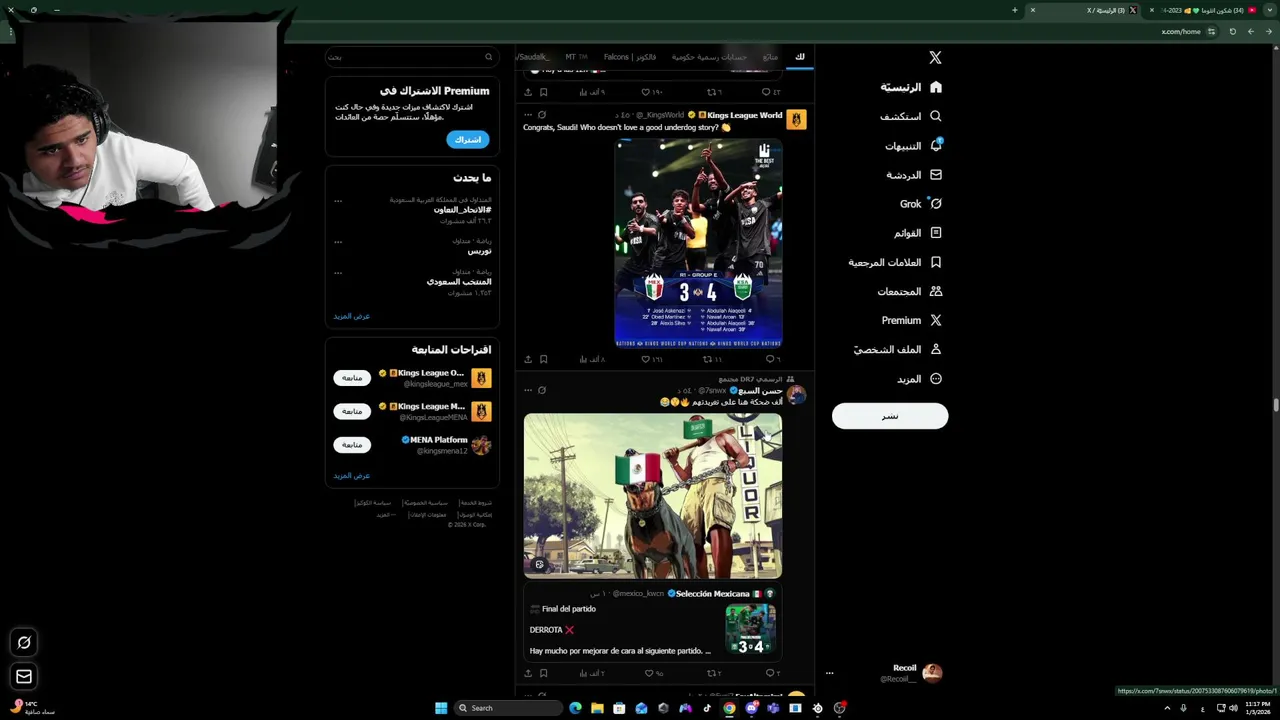
Task: Open التنبيهات notifications bell
Action: [x=913, y=146]
